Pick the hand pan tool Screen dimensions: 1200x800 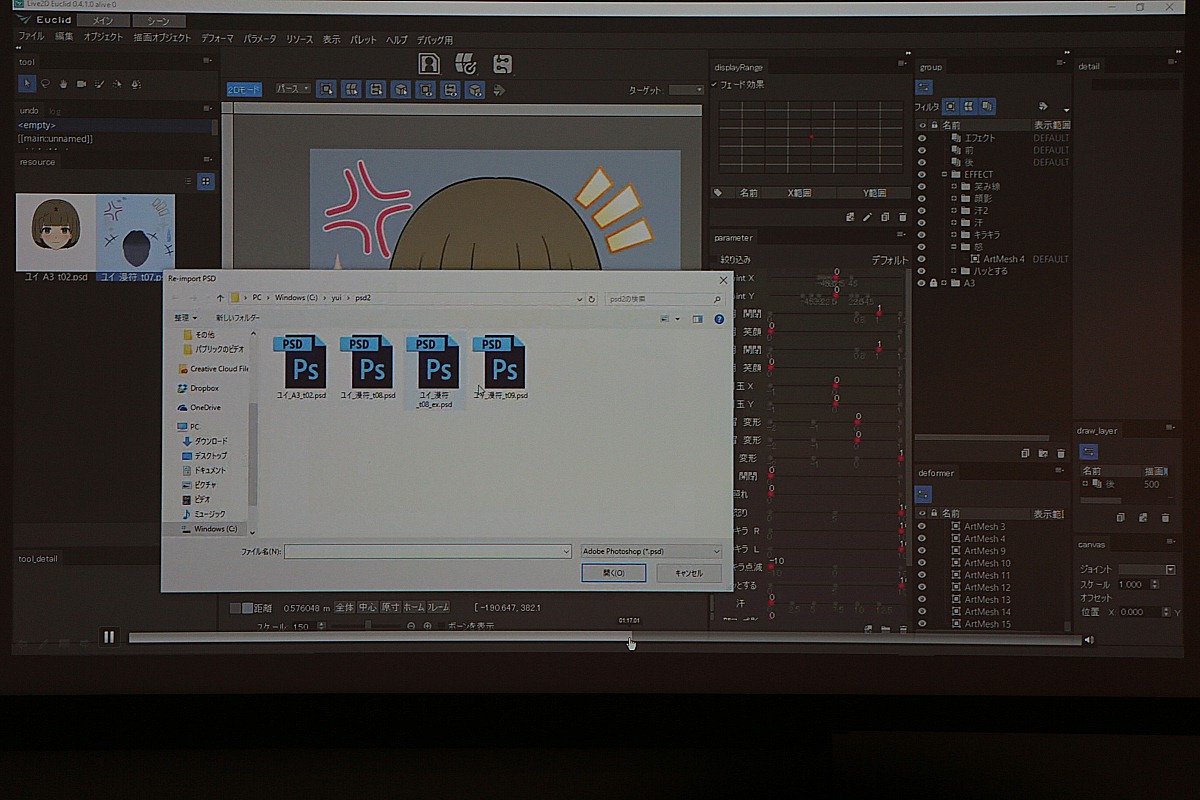[63, 84]
